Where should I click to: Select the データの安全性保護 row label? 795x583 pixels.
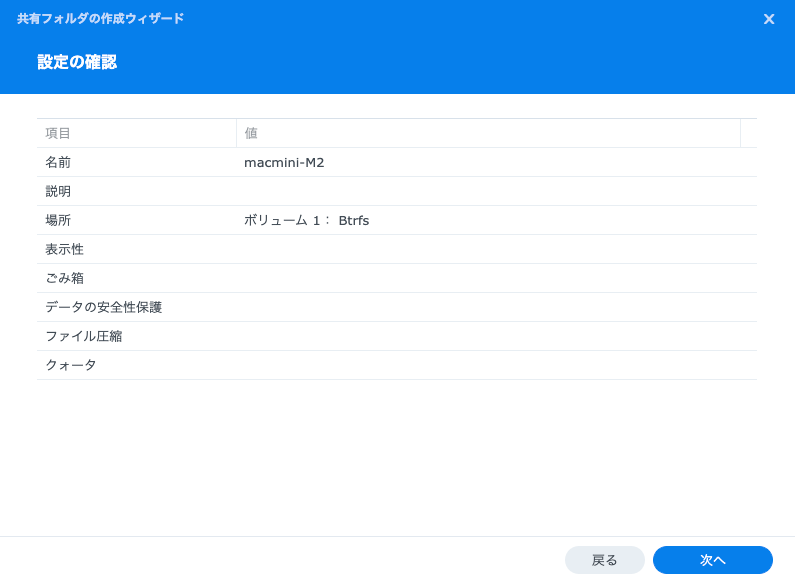[x=103, y=307]
